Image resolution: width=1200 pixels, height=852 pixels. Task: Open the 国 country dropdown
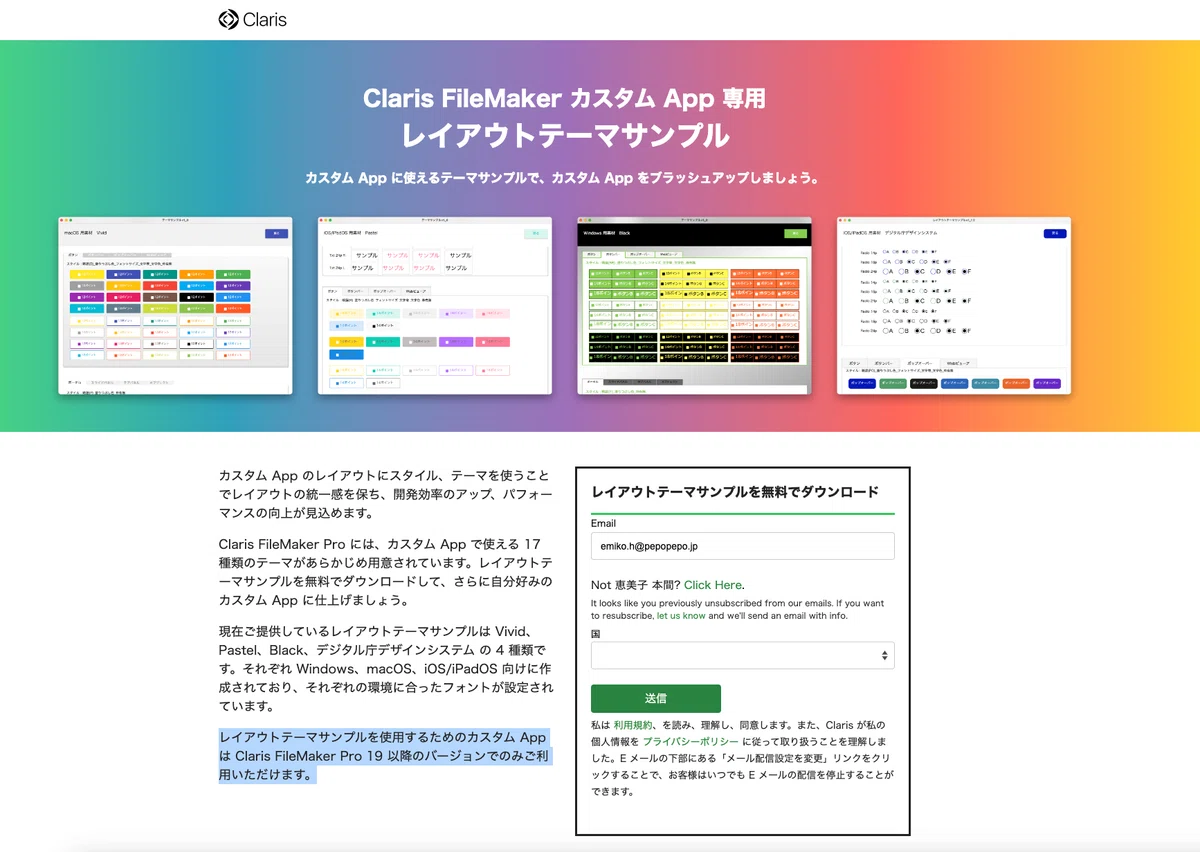(742, 655)
